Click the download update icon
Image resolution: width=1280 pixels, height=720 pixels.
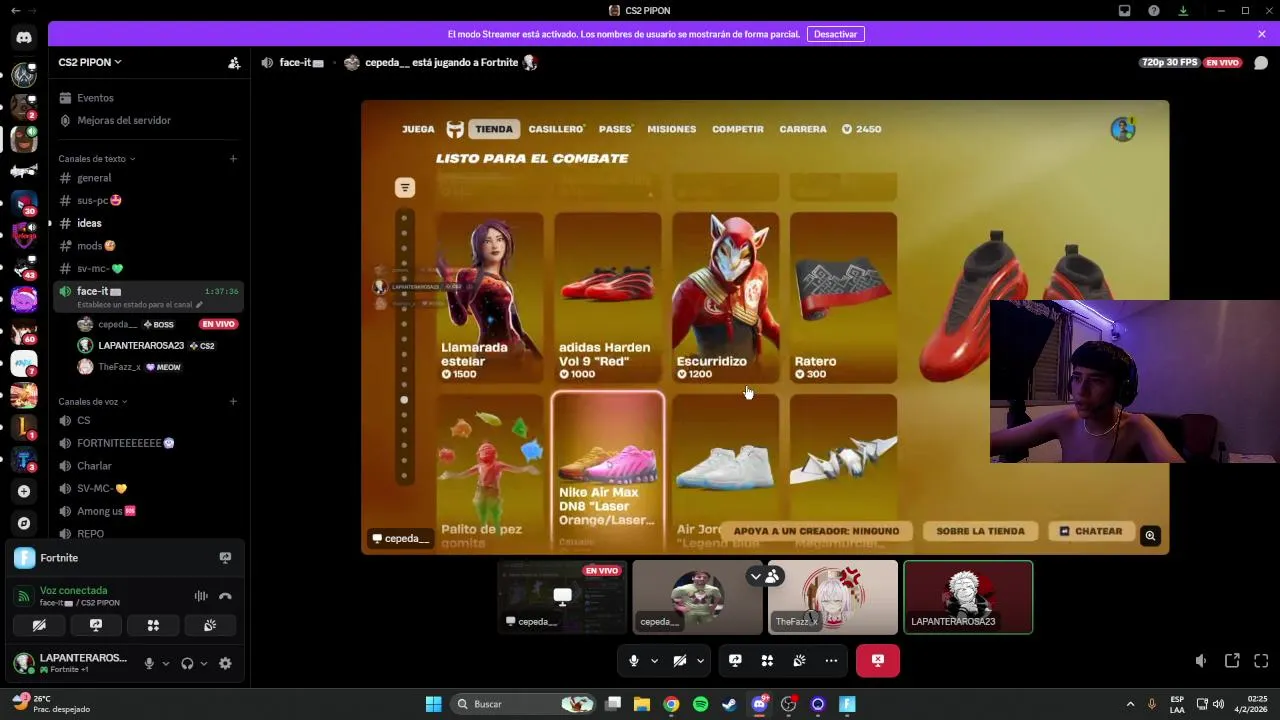point(1183,10)
